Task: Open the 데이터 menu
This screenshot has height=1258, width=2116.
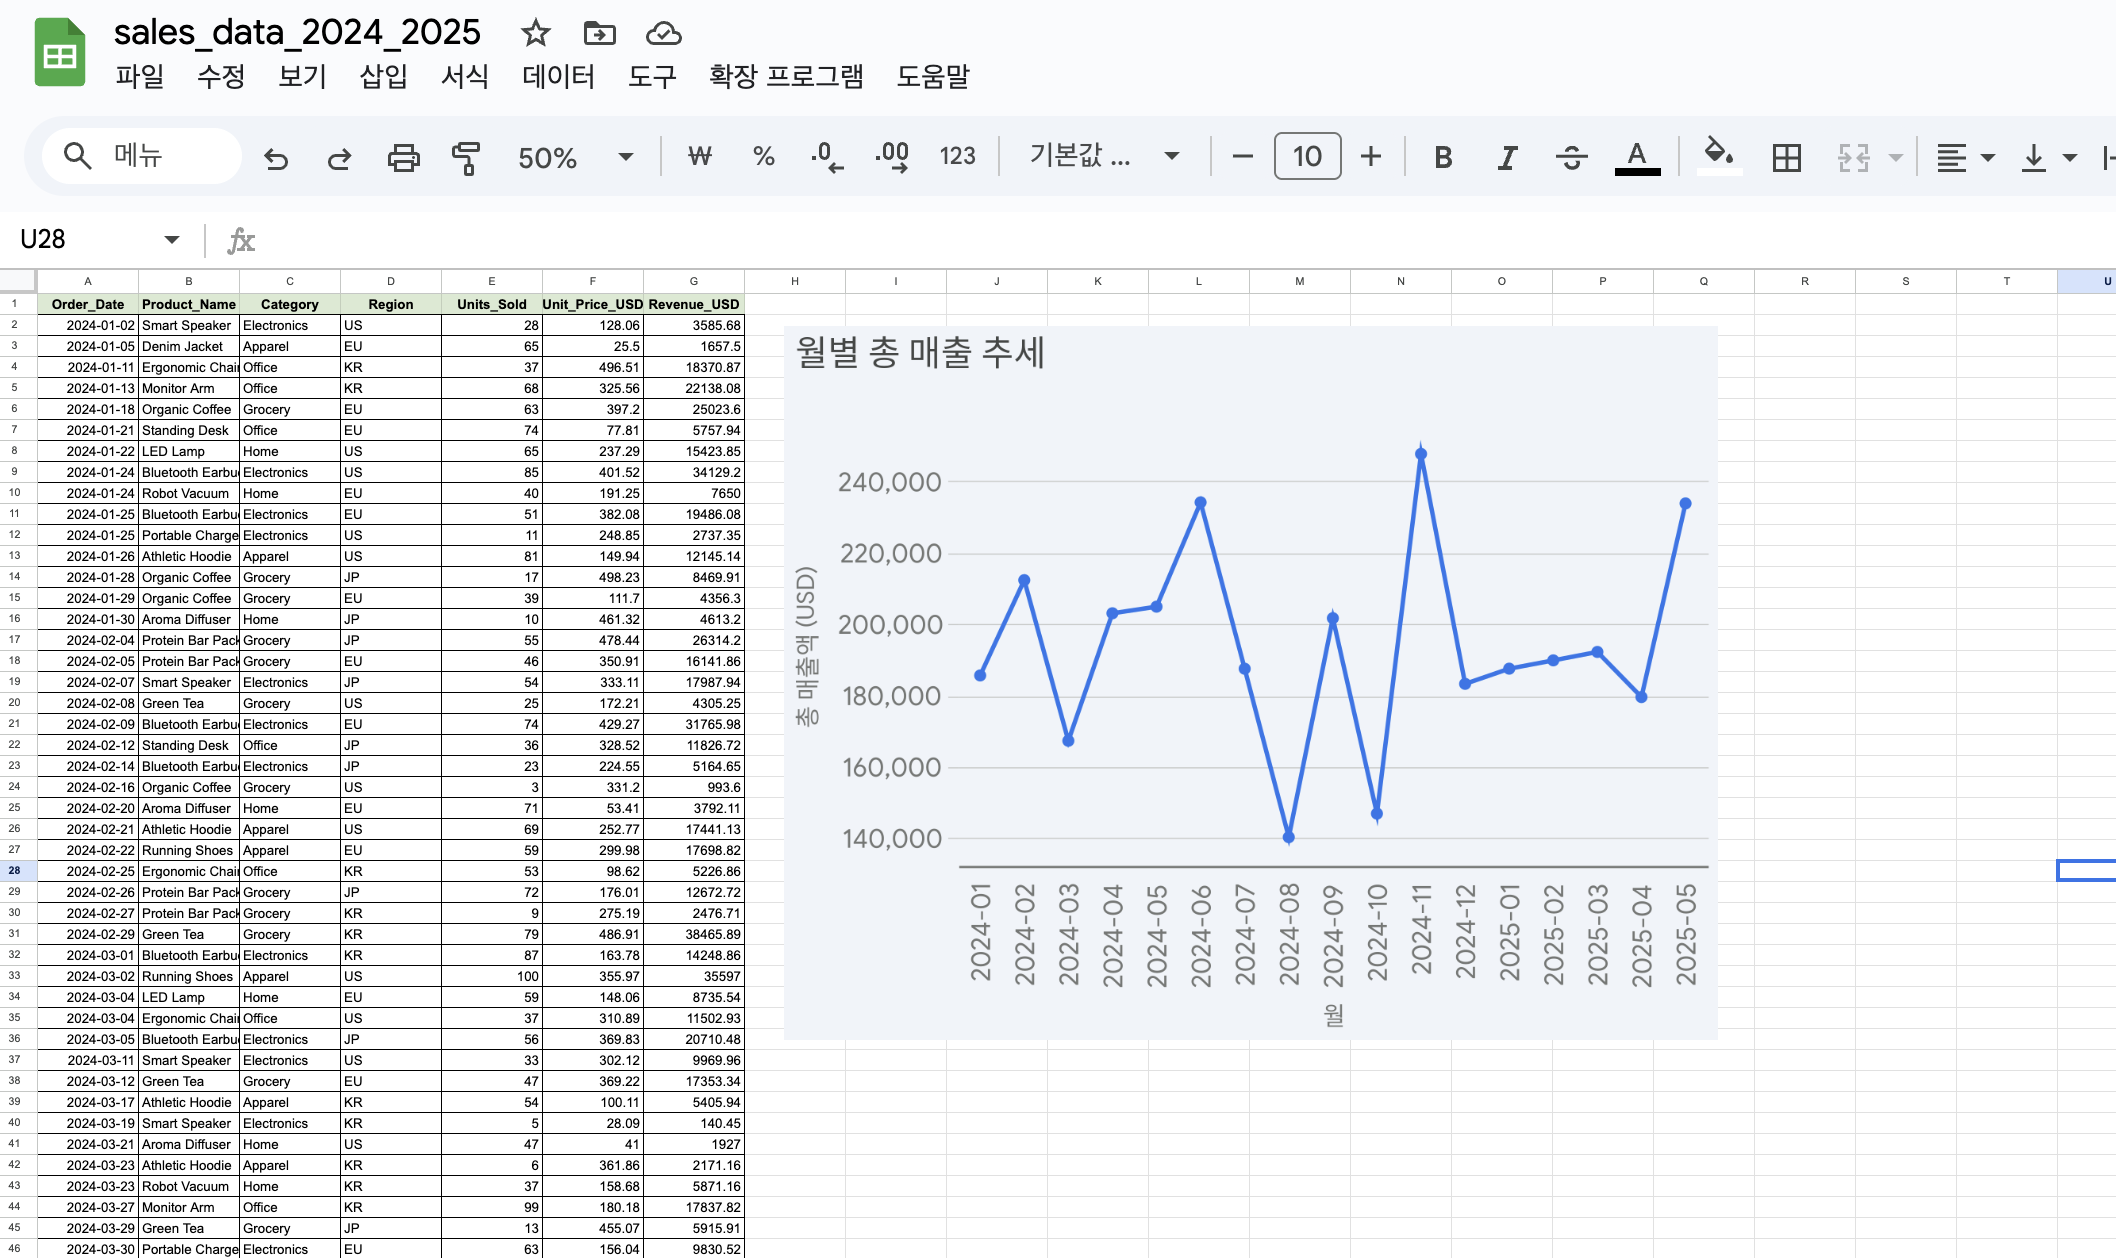Action: 558,77
